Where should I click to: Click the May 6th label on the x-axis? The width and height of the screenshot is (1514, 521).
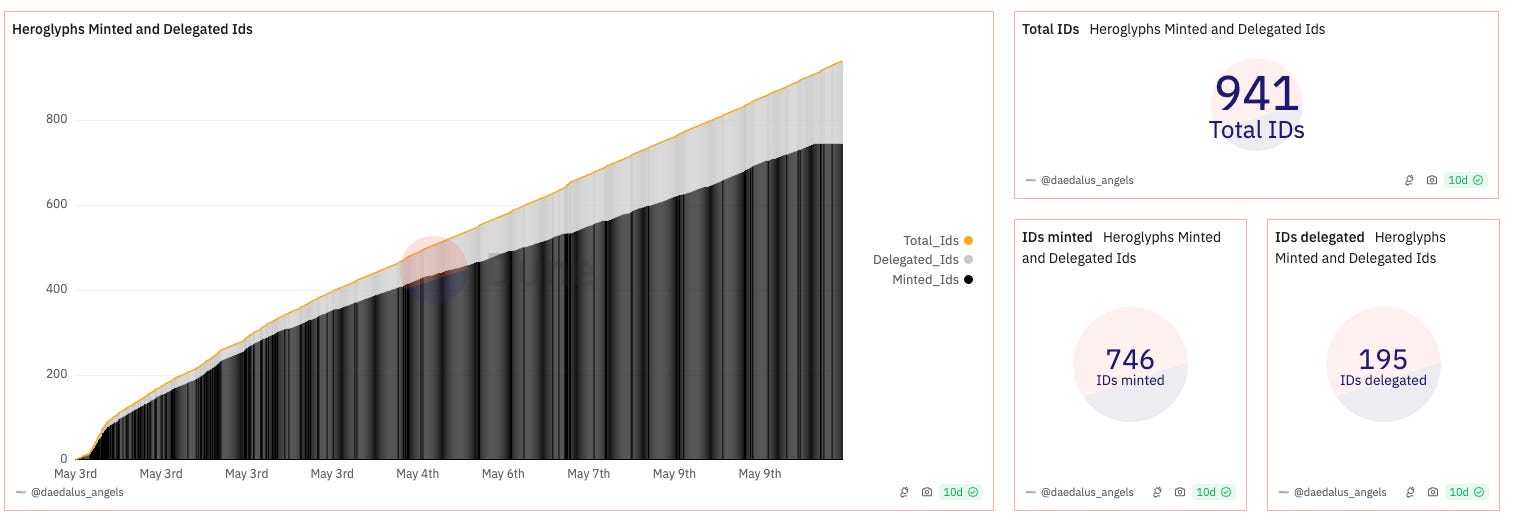tap(503, 473)
